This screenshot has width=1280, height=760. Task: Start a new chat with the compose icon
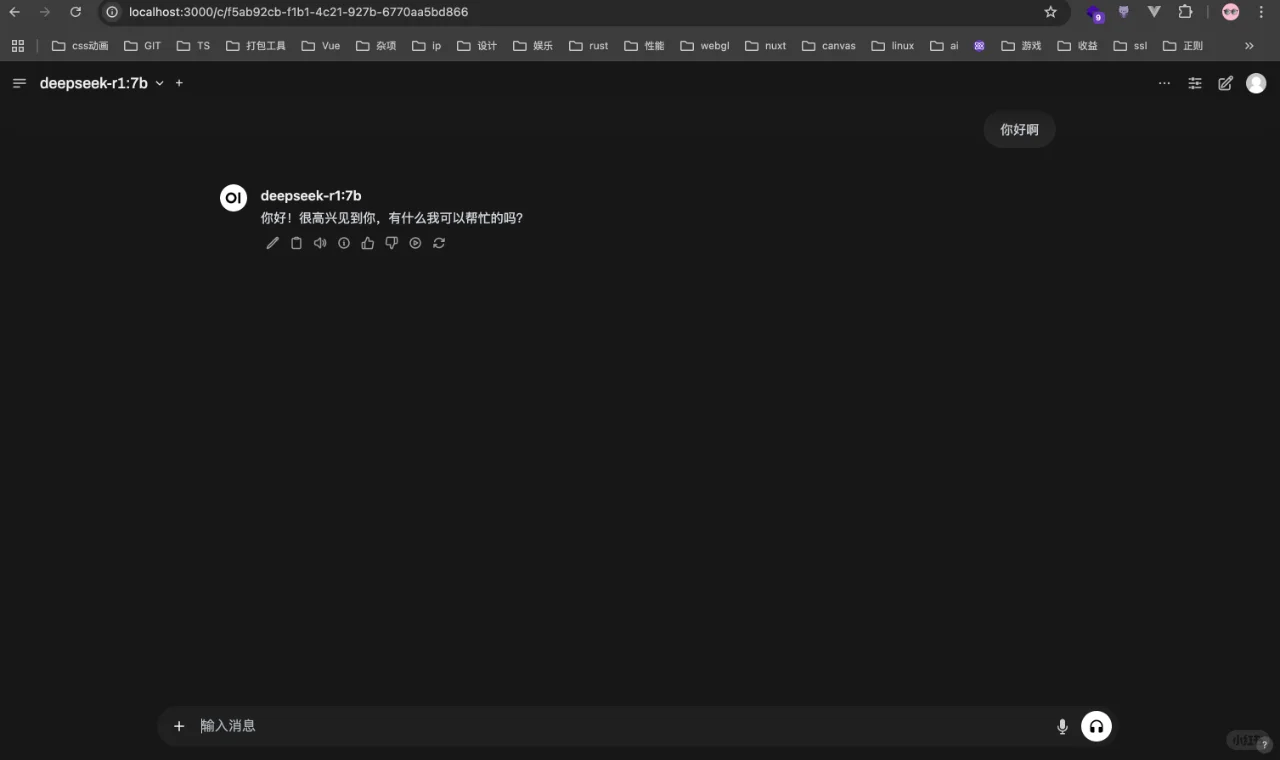(1225, 83)
